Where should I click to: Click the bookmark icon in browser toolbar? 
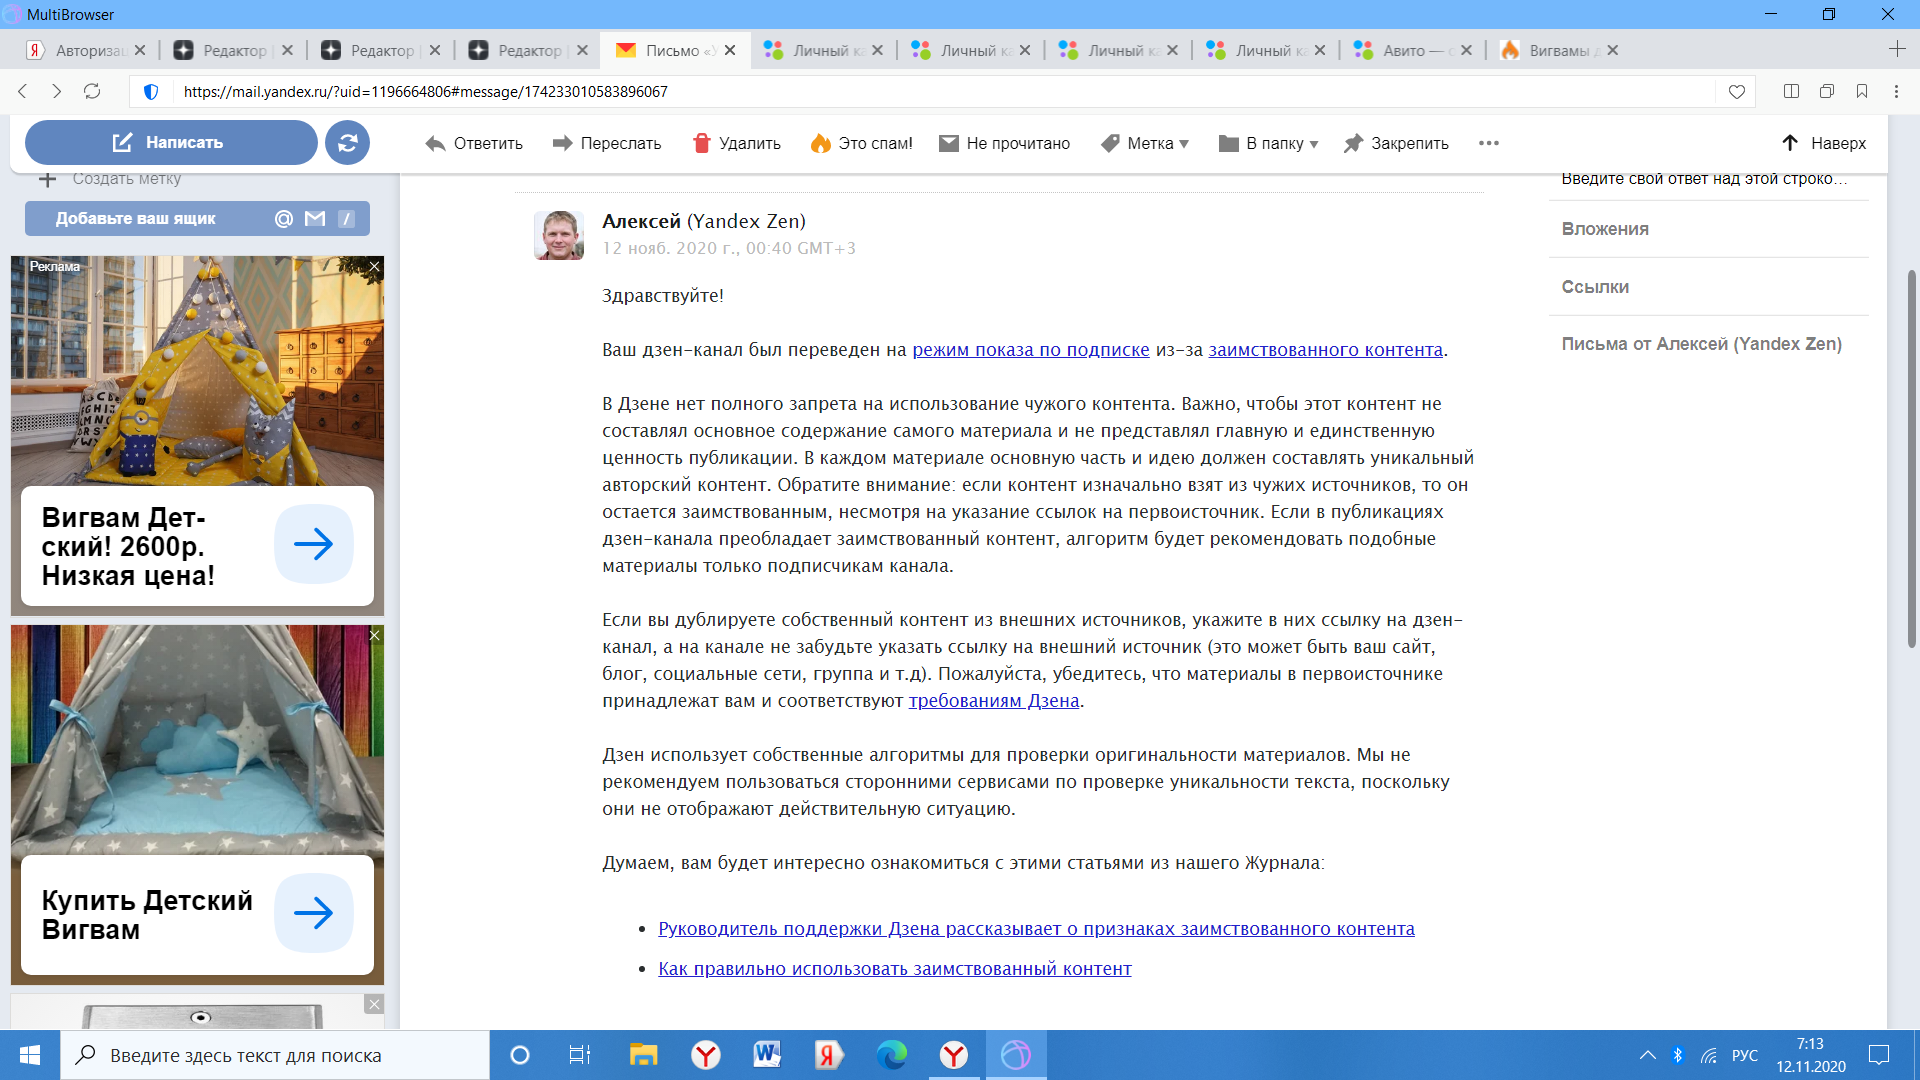coord(1862,91)
